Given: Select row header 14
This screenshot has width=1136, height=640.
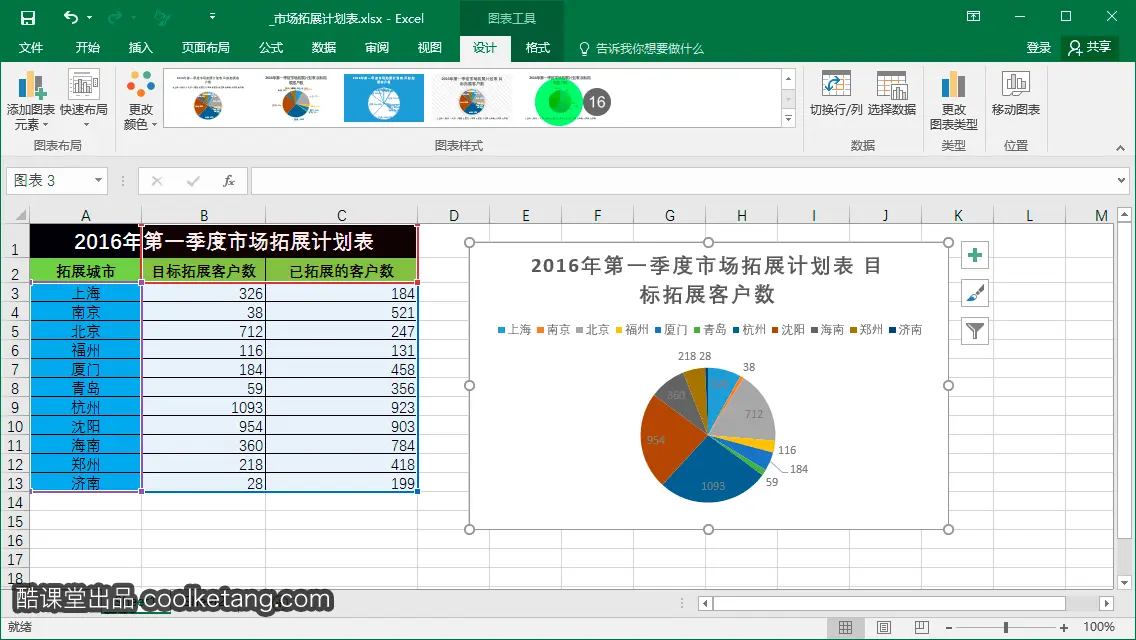Looking at the screenshot, I should tap(14, 502).
